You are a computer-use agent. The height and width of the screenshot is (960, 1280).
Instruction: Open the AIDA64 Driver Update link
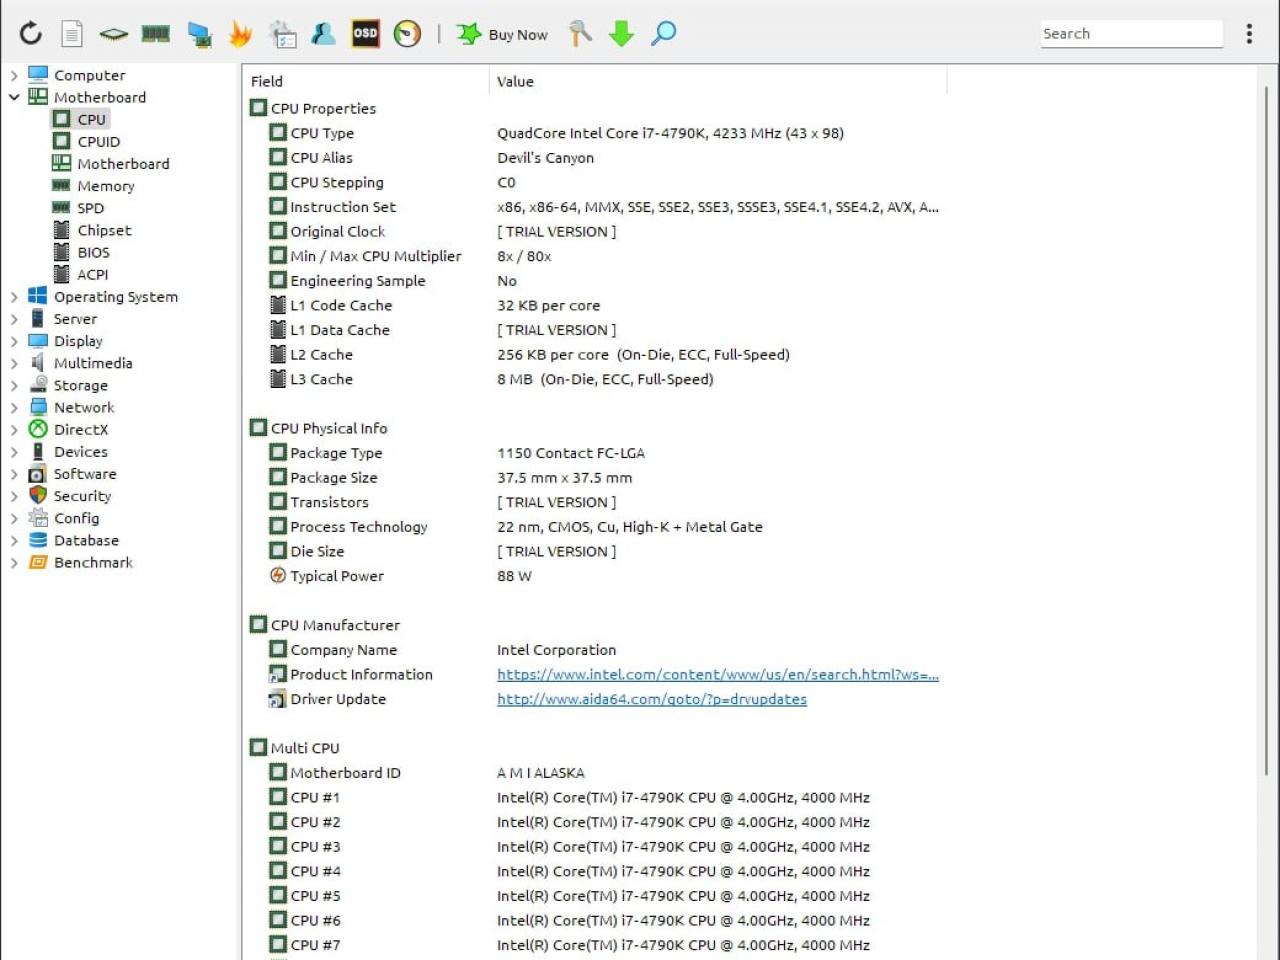click(x=652, y=699)
